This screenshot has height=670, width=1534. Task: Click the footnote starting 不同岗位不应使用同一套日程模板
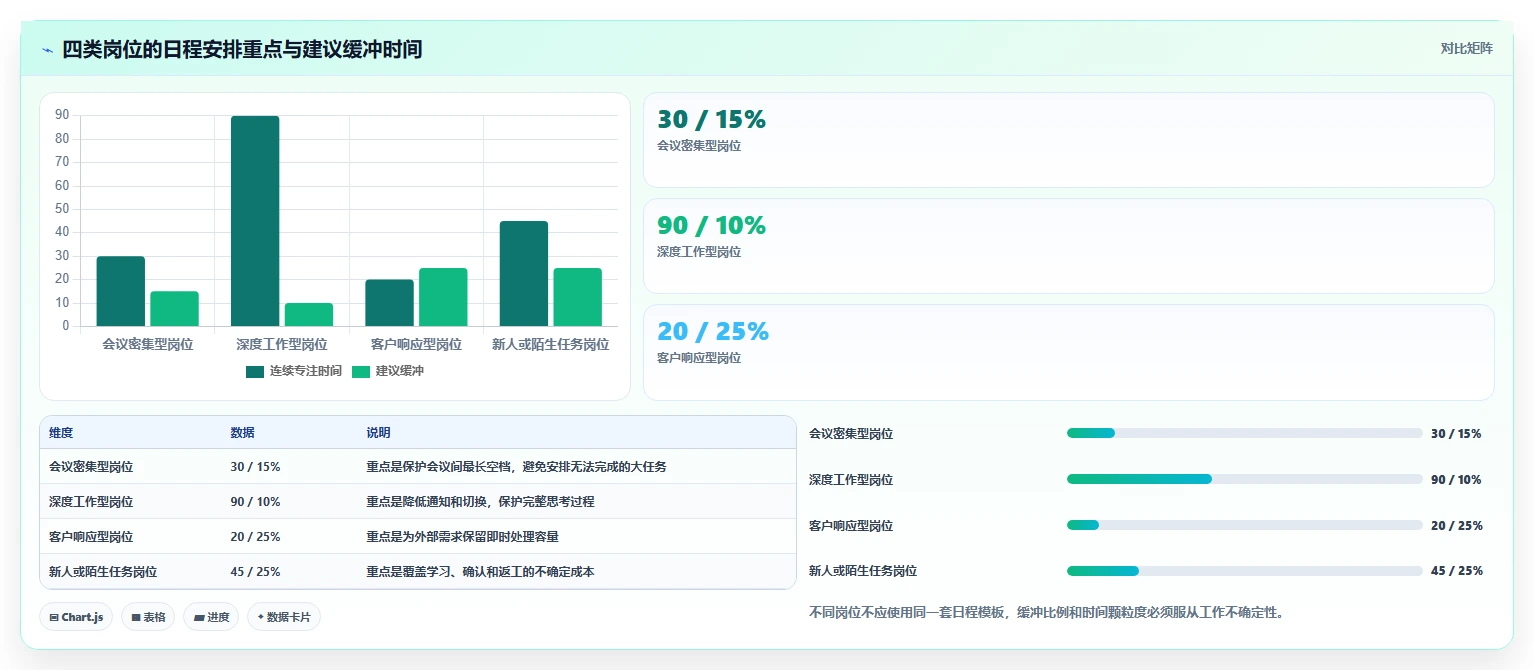[x=1046, y=612]
